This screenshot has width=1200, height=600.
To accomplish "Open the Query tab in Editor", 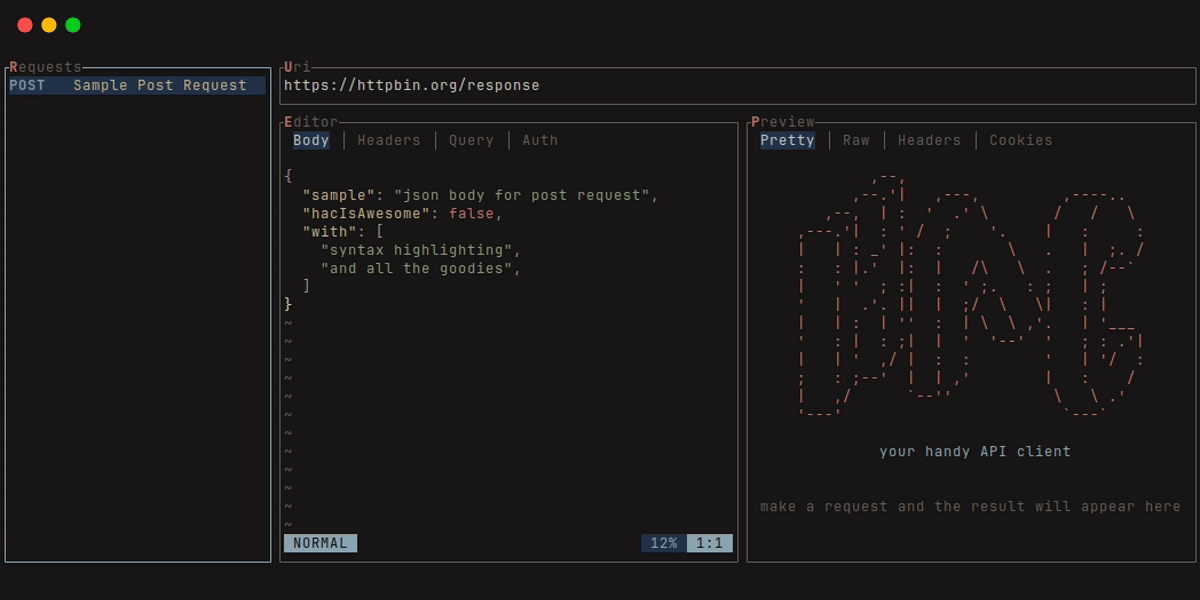I will pos(471,141).
